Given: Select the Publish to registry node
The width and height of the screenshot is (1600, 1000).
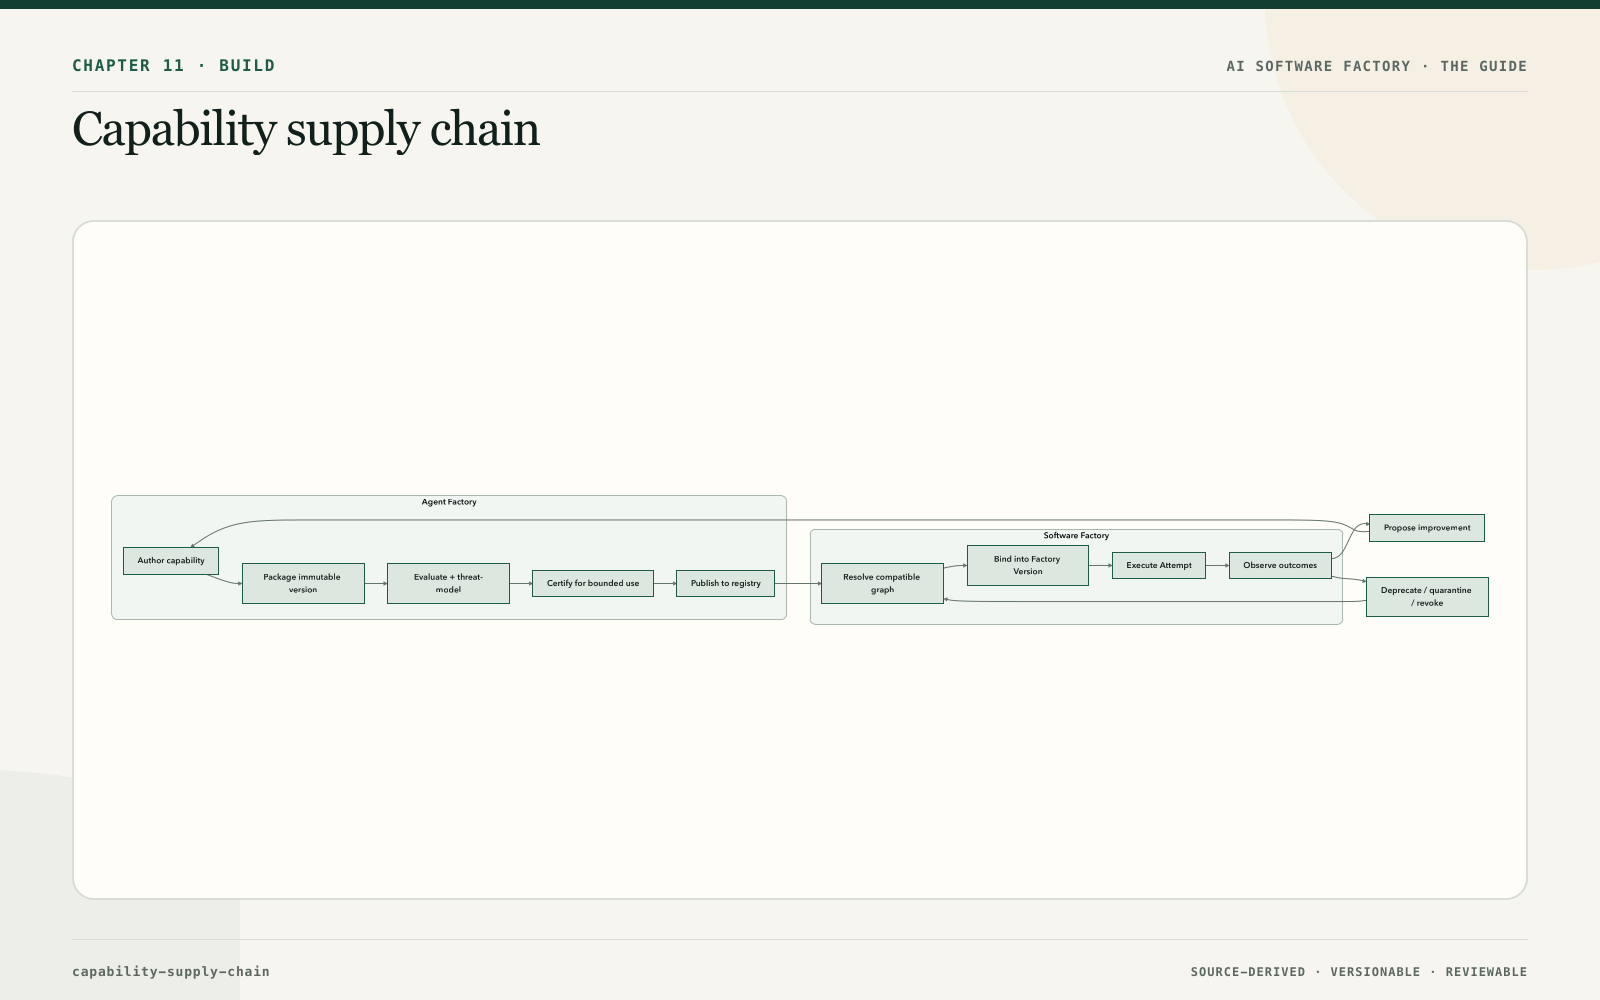Looking at the screenshot, I should [725, 583].
